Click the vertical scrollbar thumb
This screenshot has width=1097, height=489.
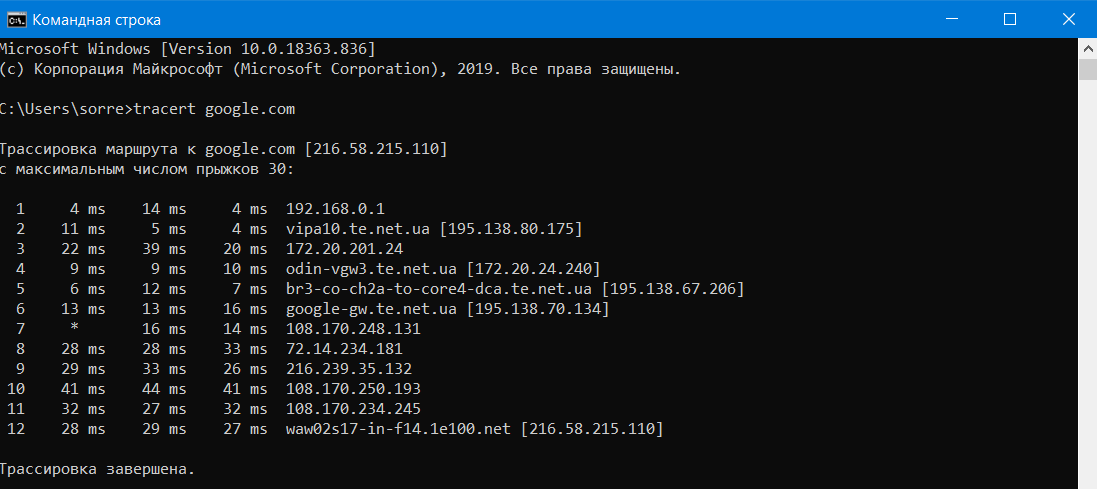[x=1087, y=70]
